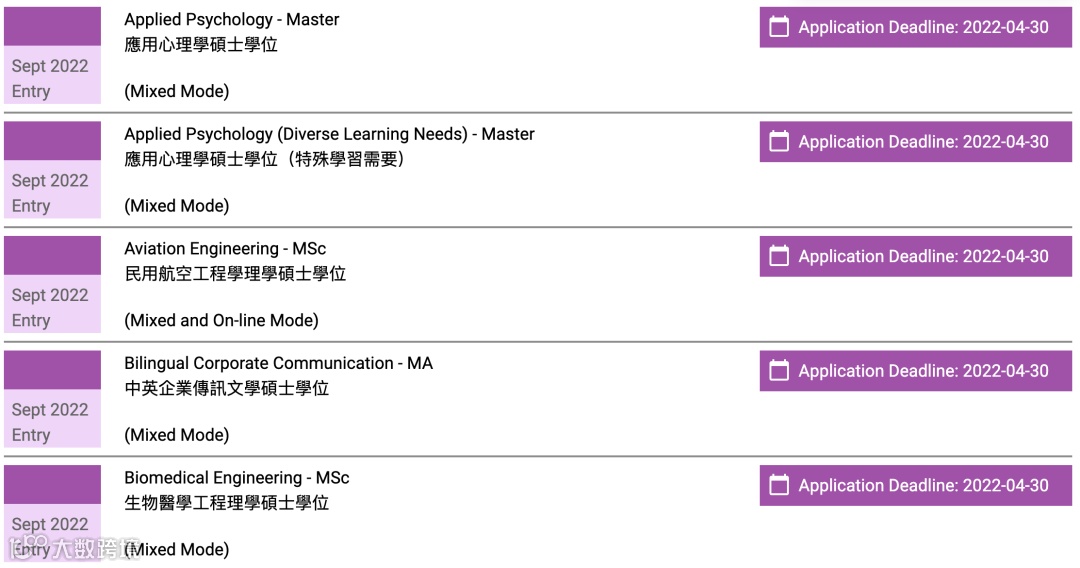Click Chinese title 中英企業傳訊文學碩士學位
The image size is (1080, 568).
[226, 388]
